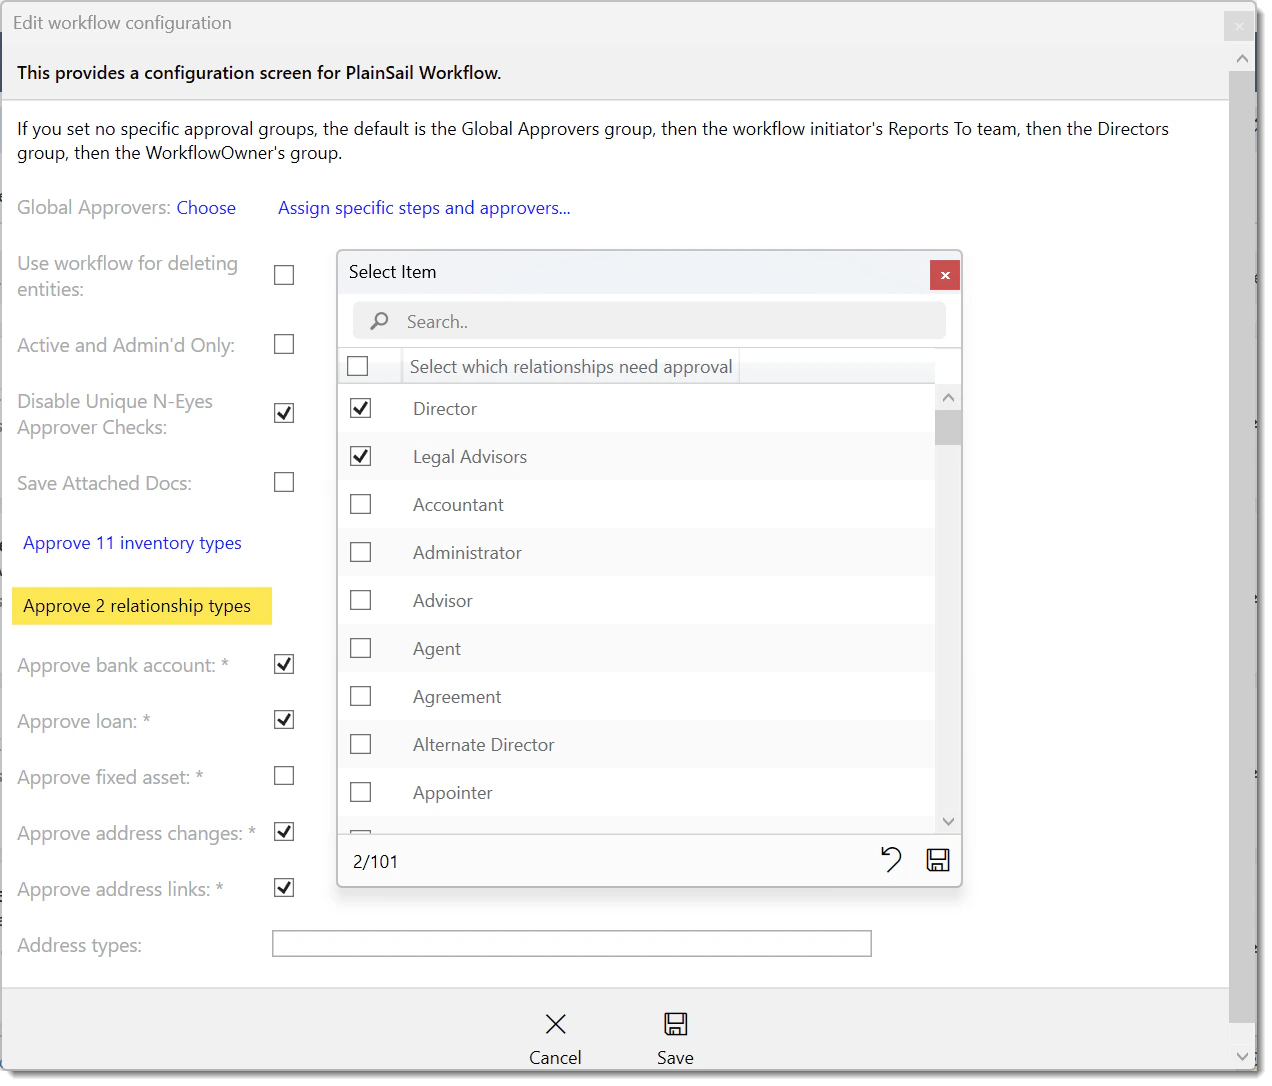Screen dimensions: 1272x1086
Task: Click the Search field in Select Item
Action: click(649, 321)
